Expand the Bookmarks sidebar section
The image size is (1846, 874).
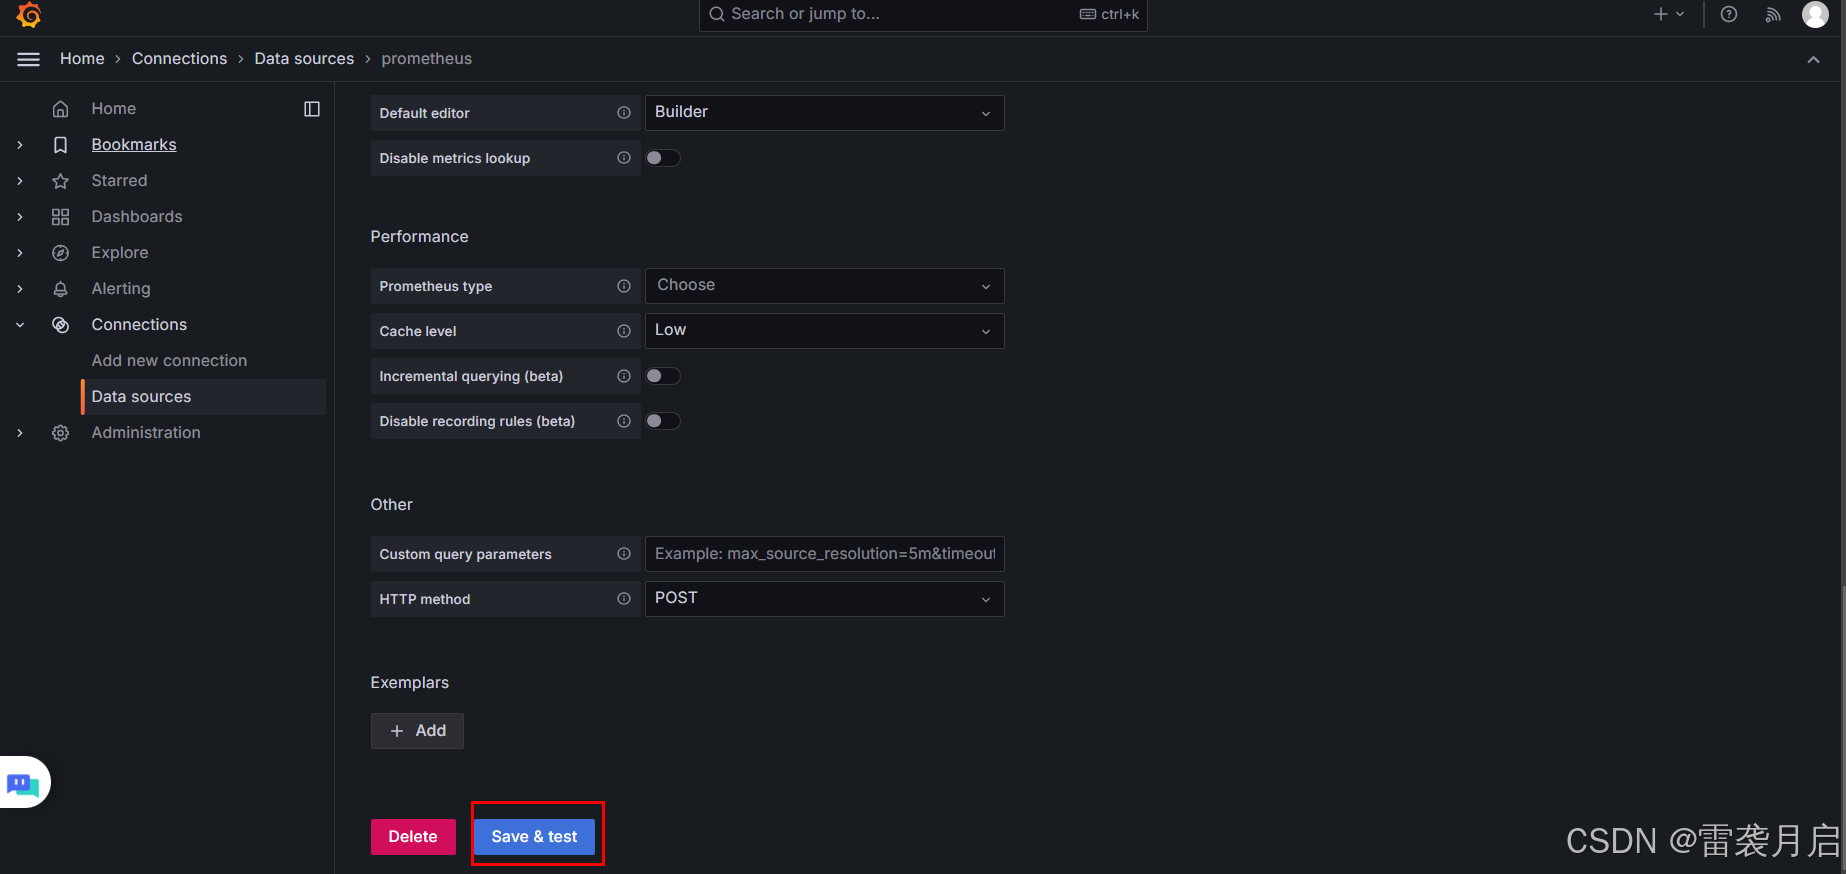[x=20, y=145]
